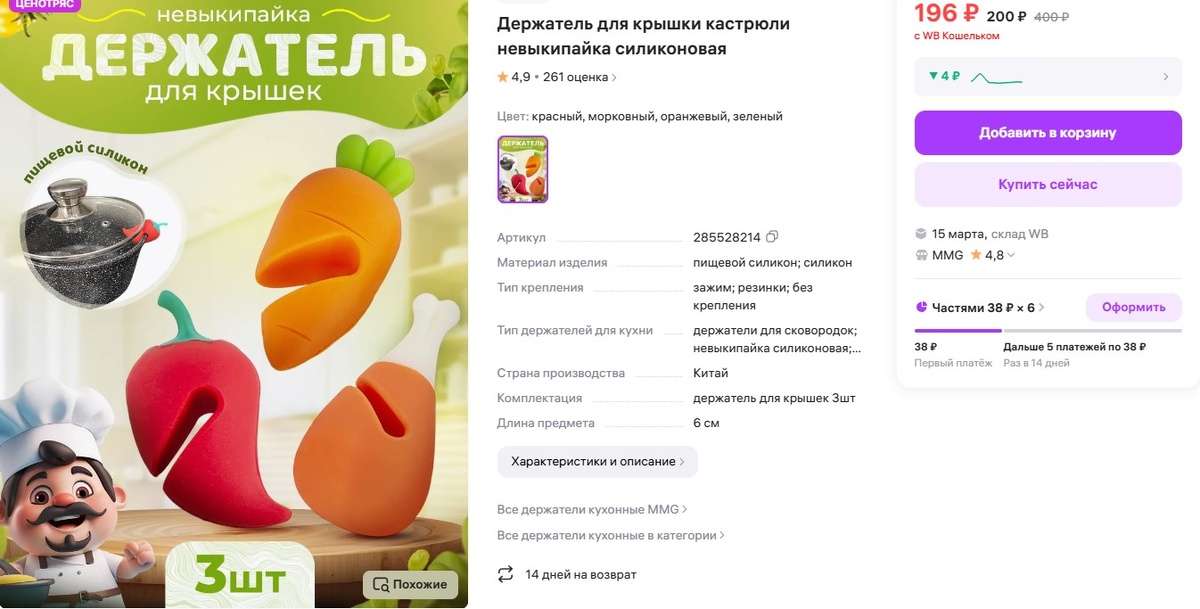Open Характеристики и описание section
Viewport: 1200px width, 609px height.
[597, 461]
